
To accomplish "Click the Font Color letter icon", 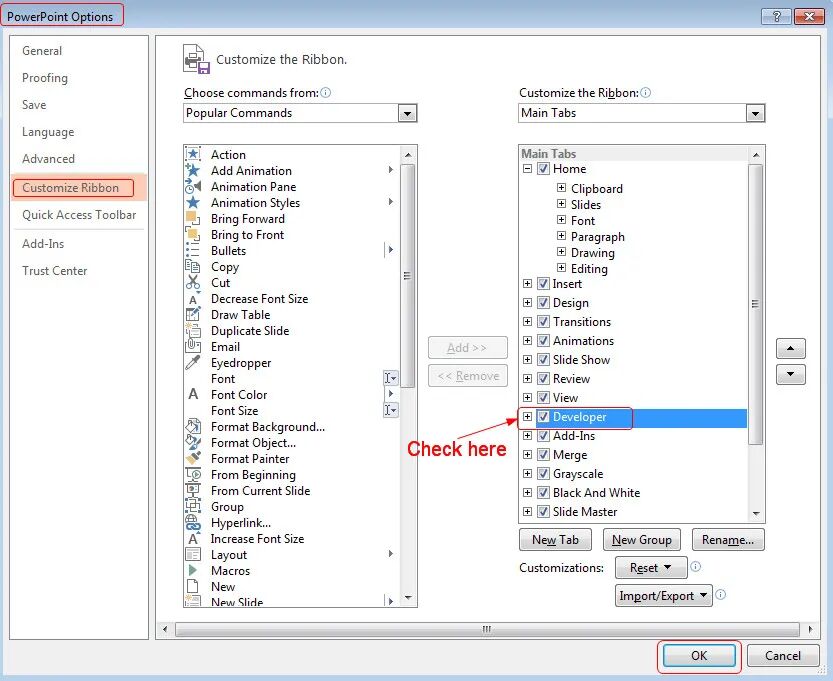I will [x=193, y=394].
